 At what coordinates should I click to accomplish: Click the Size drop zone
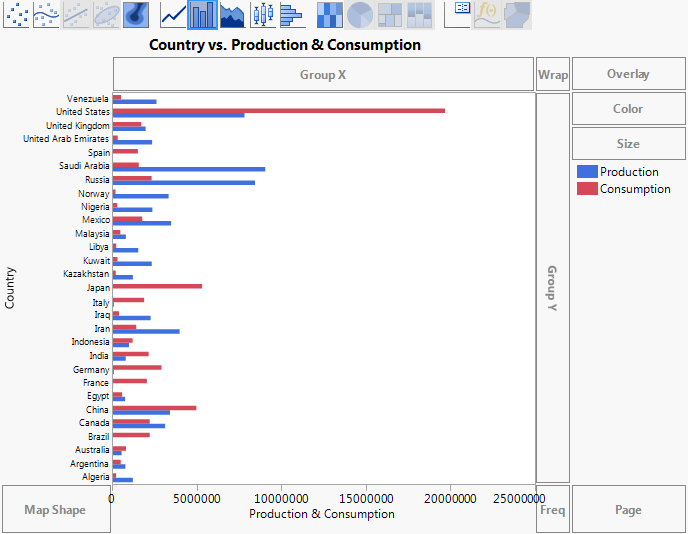[628, 144]
